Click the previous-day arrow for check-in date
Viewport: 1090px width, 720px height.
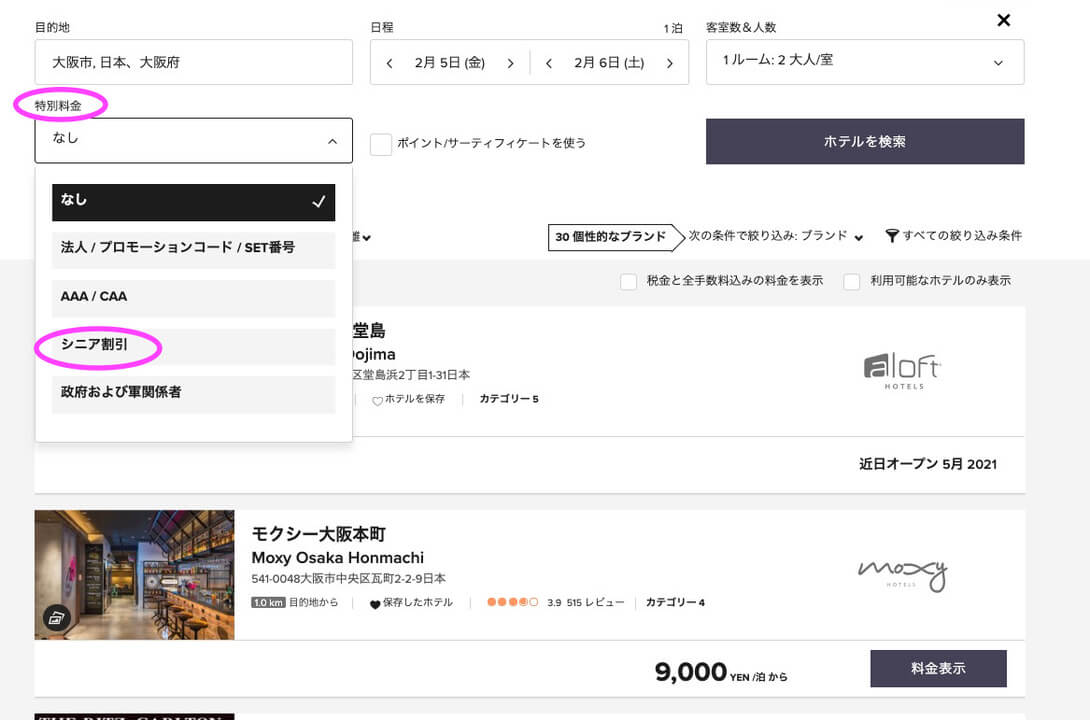[390, 63]
